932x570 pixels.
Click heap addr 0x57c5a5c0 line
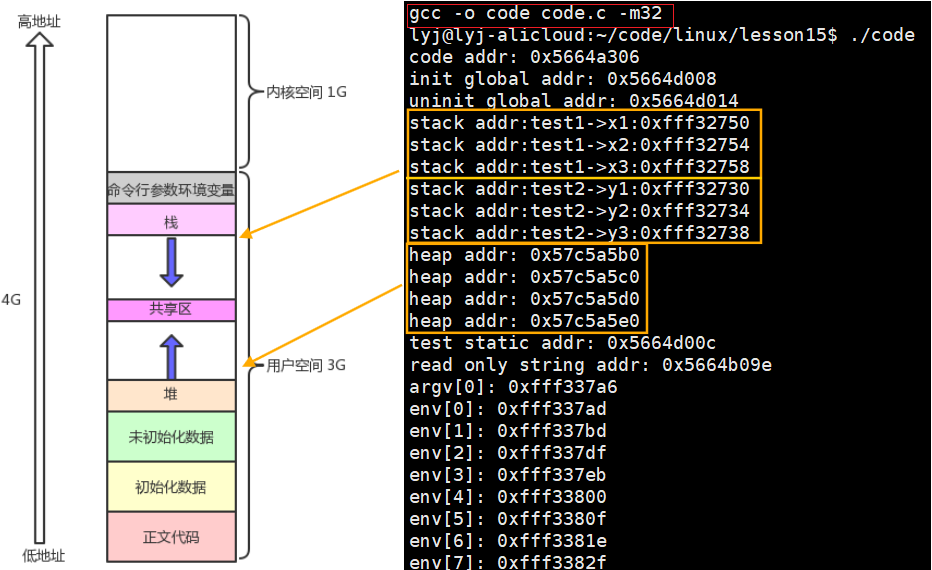(524, 277)
